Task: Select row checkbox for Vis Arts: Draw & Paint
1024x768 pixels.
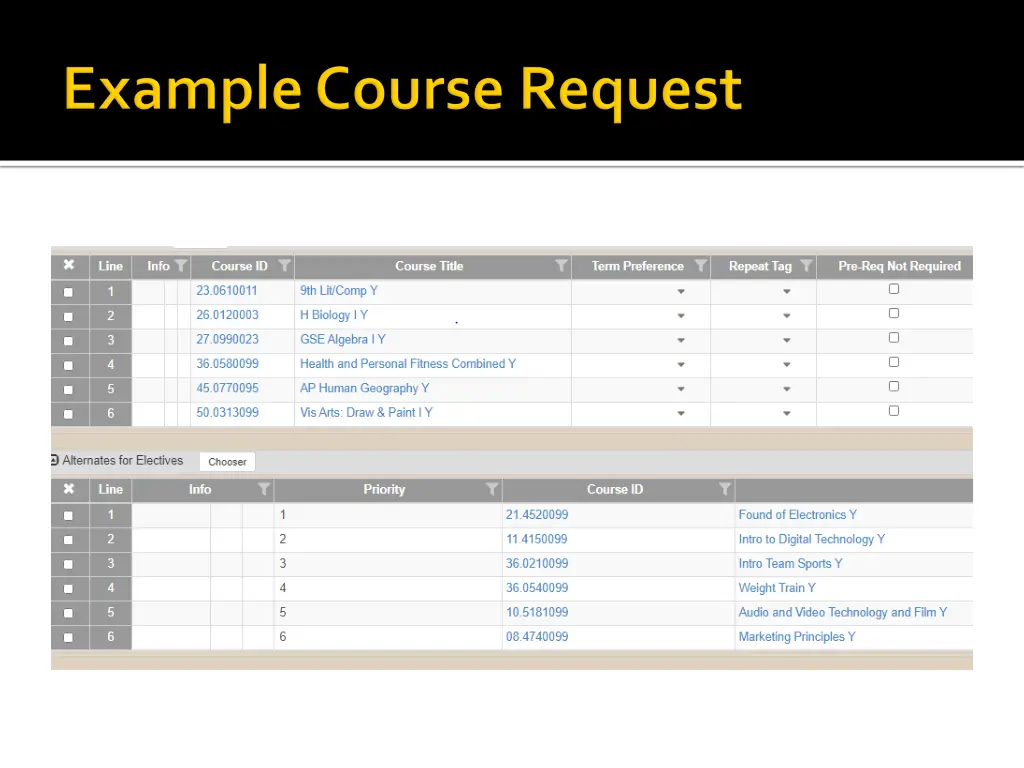Action: 68,414
